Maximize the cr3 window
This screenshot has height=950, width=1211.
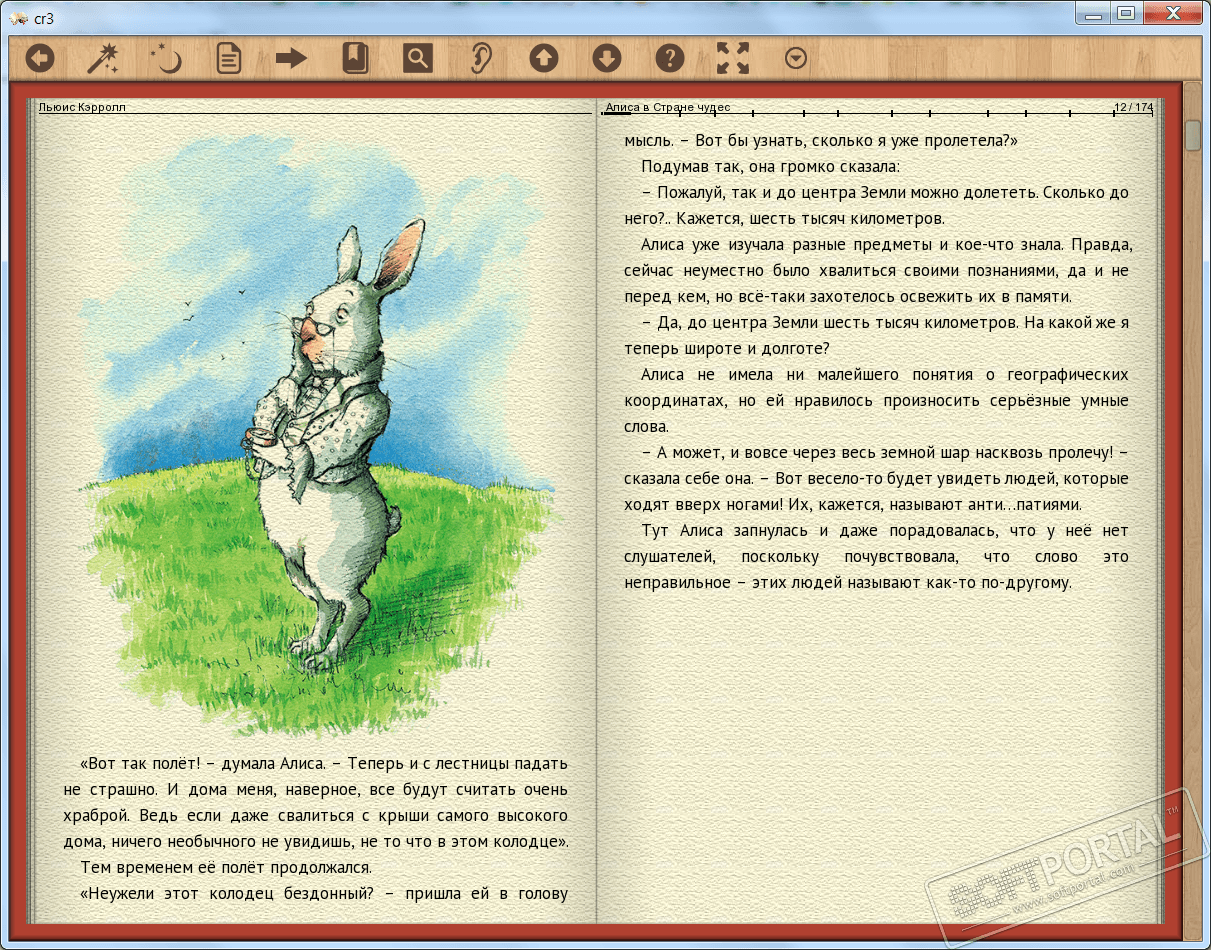1126,12
